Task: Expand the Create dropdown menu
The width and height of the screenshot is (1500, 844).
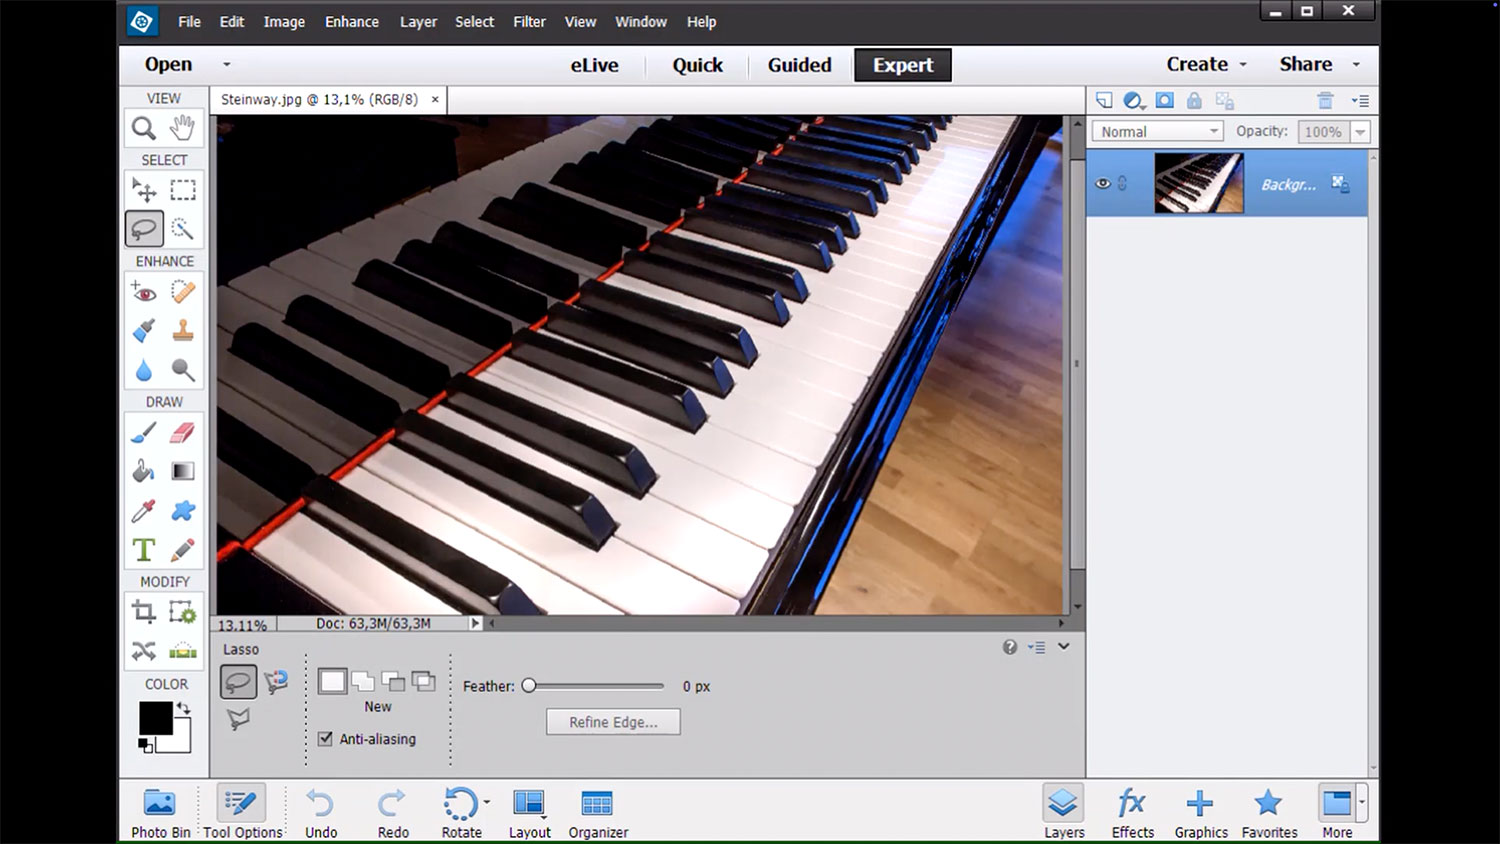Action: click(x=1207, y=64)
